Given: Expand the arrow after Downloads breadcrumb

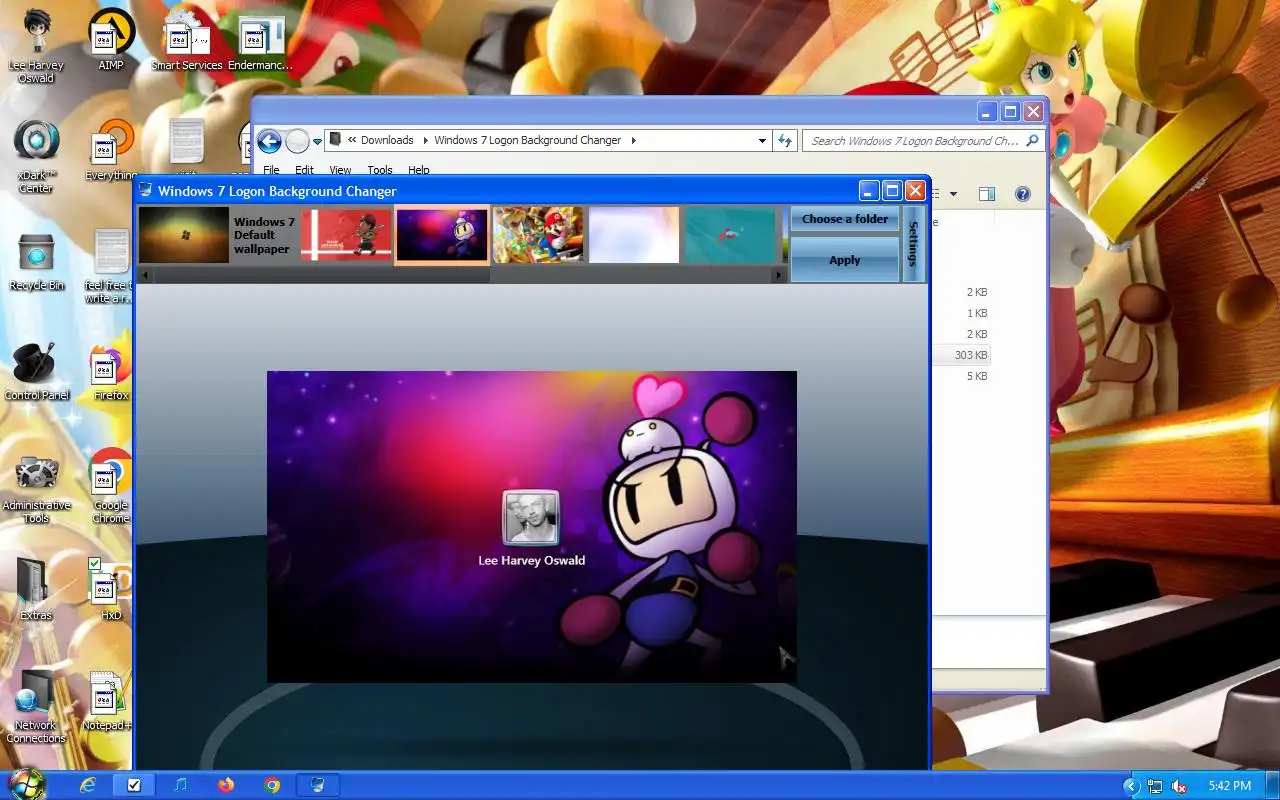Looking at the screenshot, I should (424, 140).
